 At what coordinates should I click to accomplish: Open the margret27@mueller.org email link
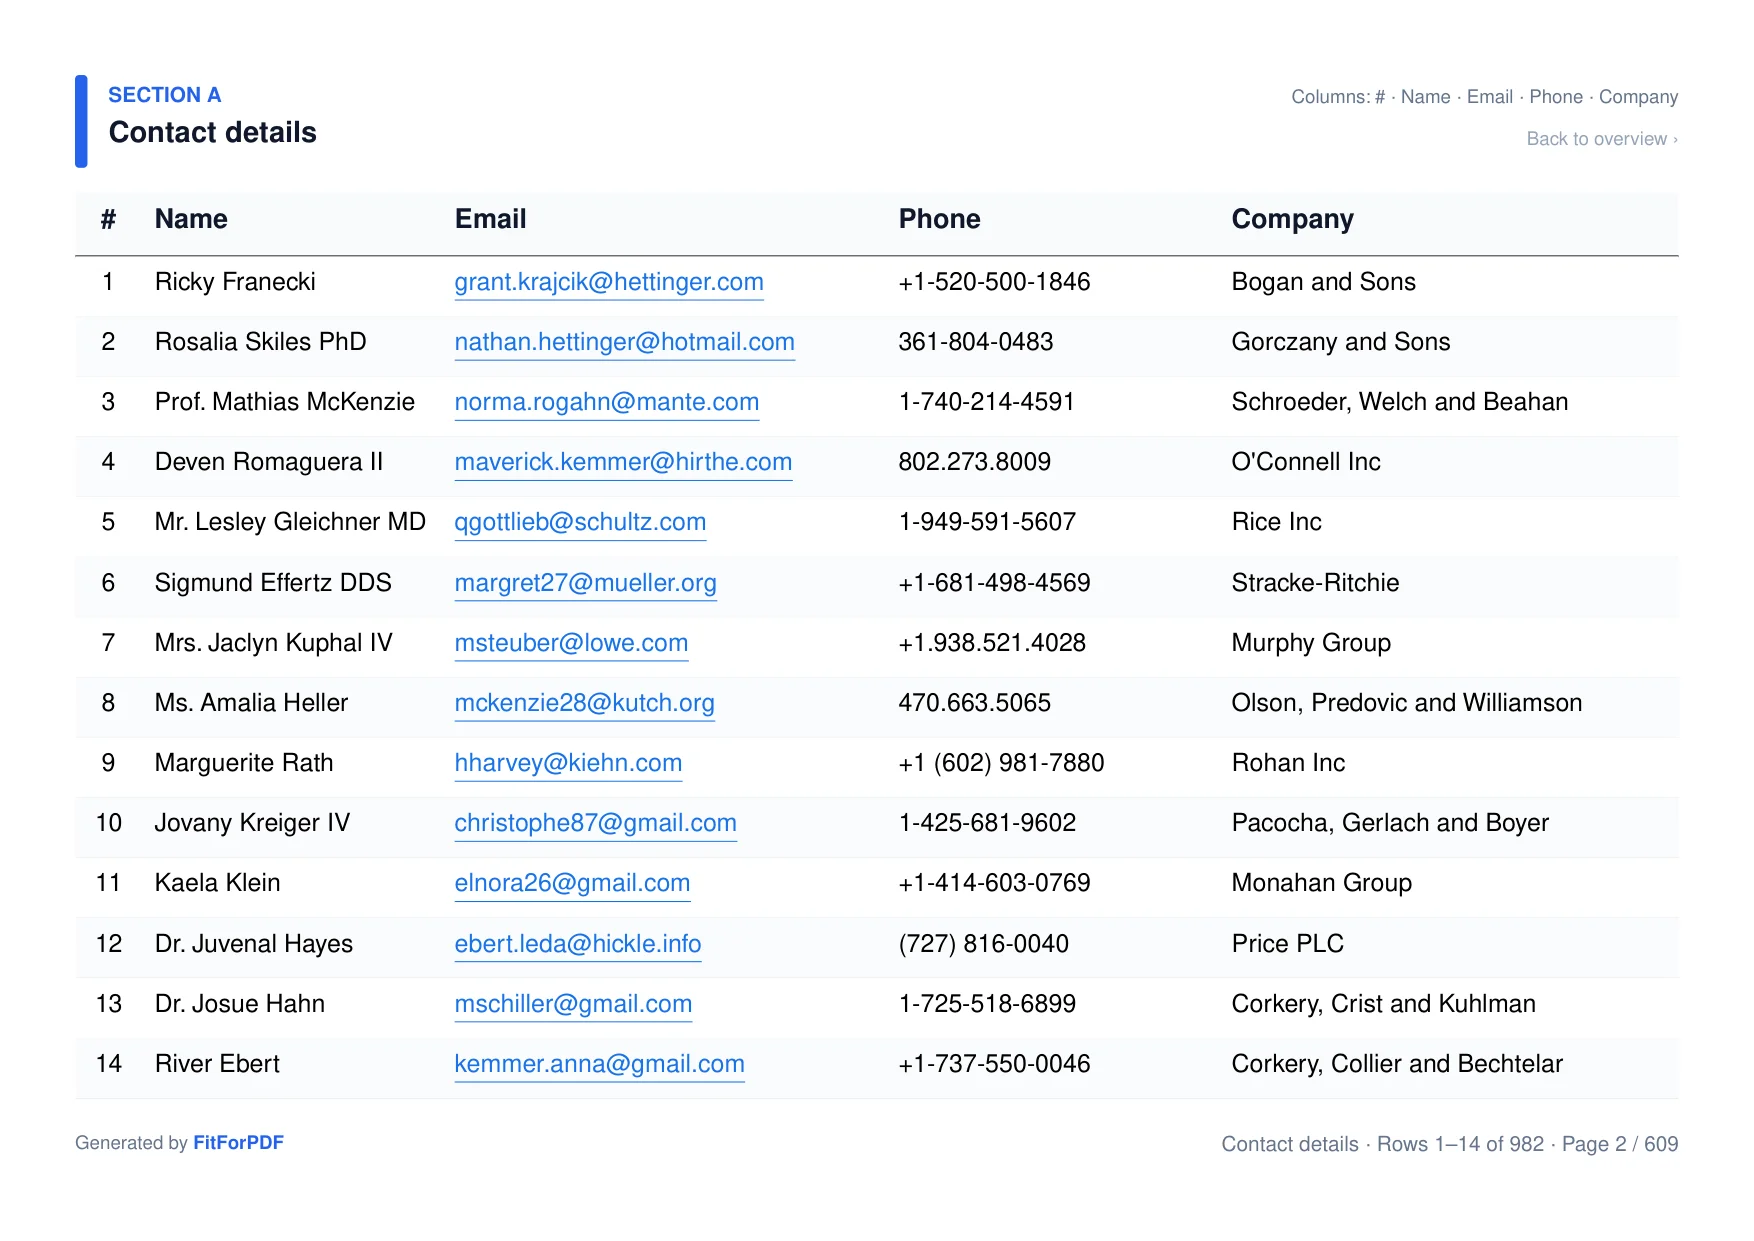click(x=585, y=583)
